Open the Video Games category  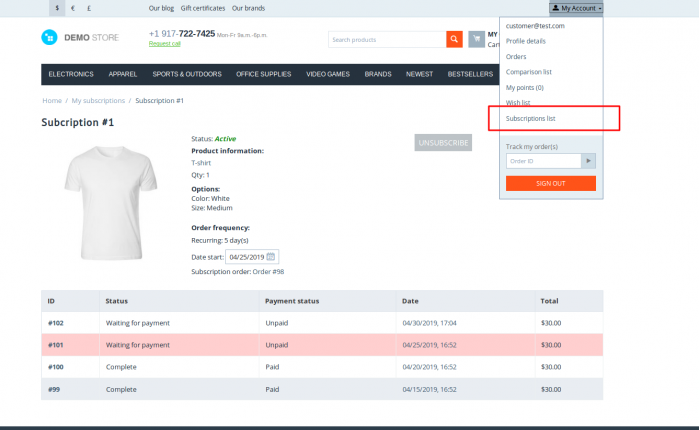(x=328, y=74)
